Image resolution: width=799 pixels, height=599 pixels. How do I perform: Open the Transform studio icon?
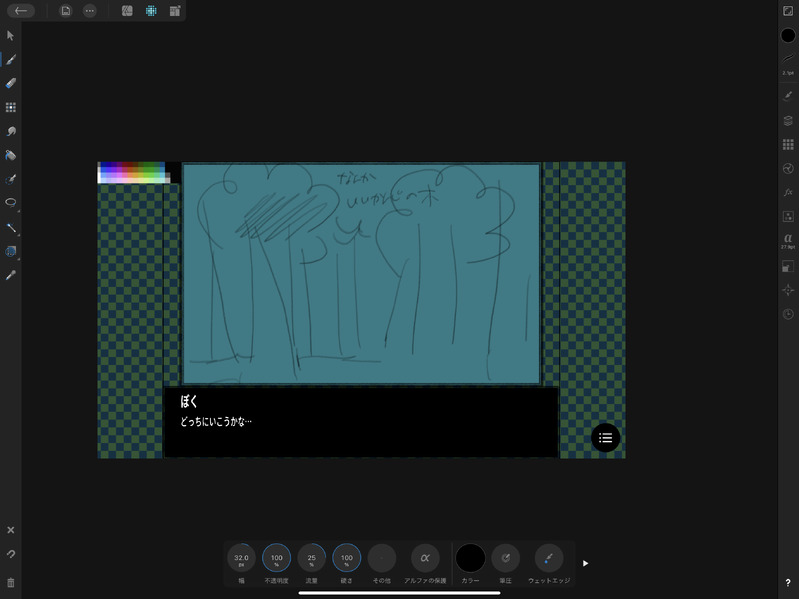coord(788,266)
